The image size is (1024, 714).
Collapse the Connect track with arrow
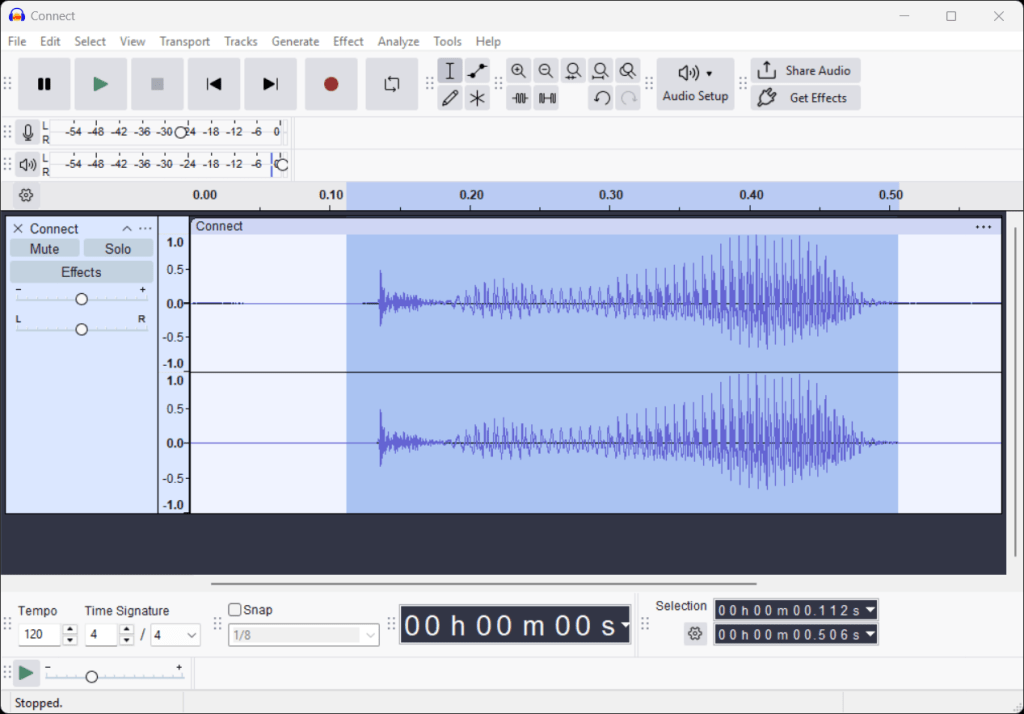(127, 229)
